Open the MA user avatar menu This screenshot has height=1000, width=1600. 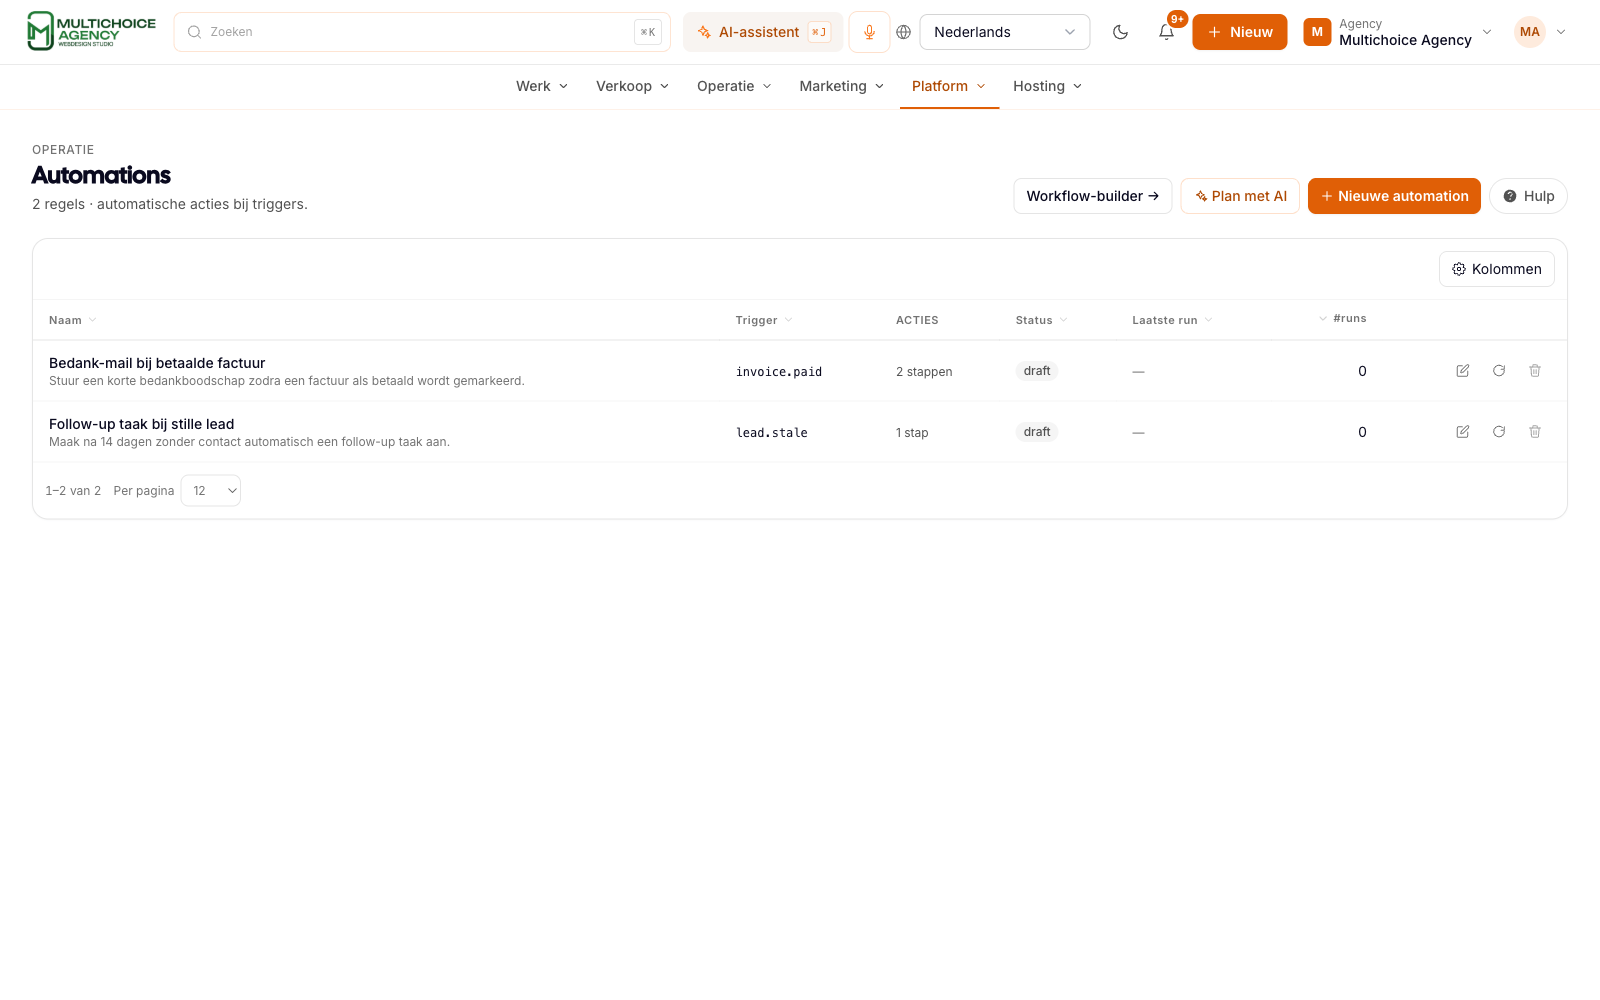click(x=1540, y=32)
